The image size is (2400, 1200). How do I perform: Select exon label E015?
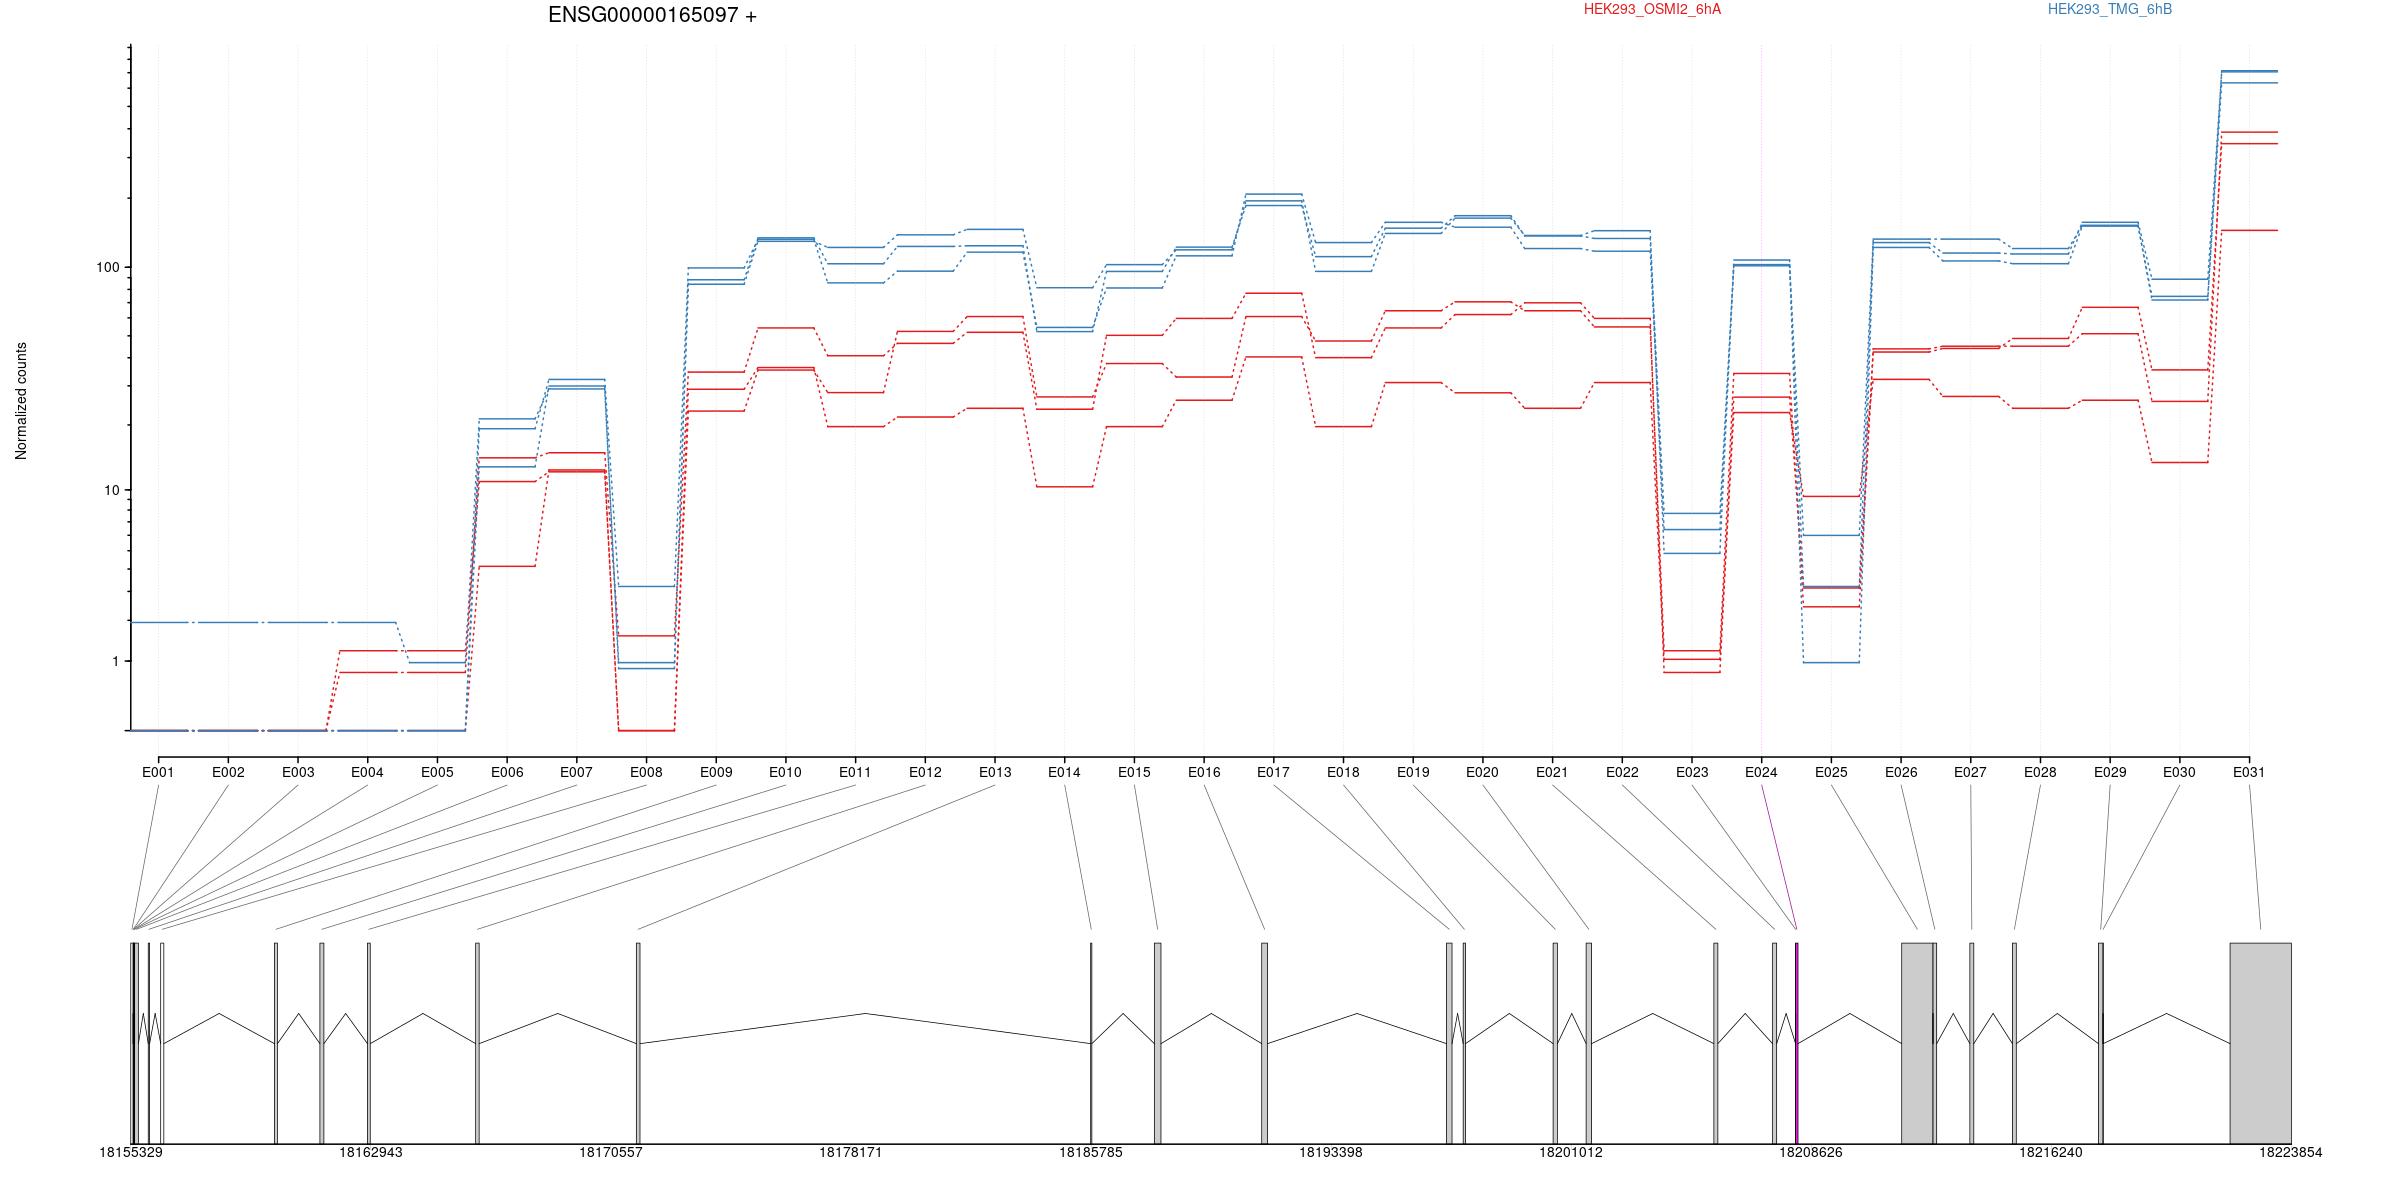point(1134,772)
